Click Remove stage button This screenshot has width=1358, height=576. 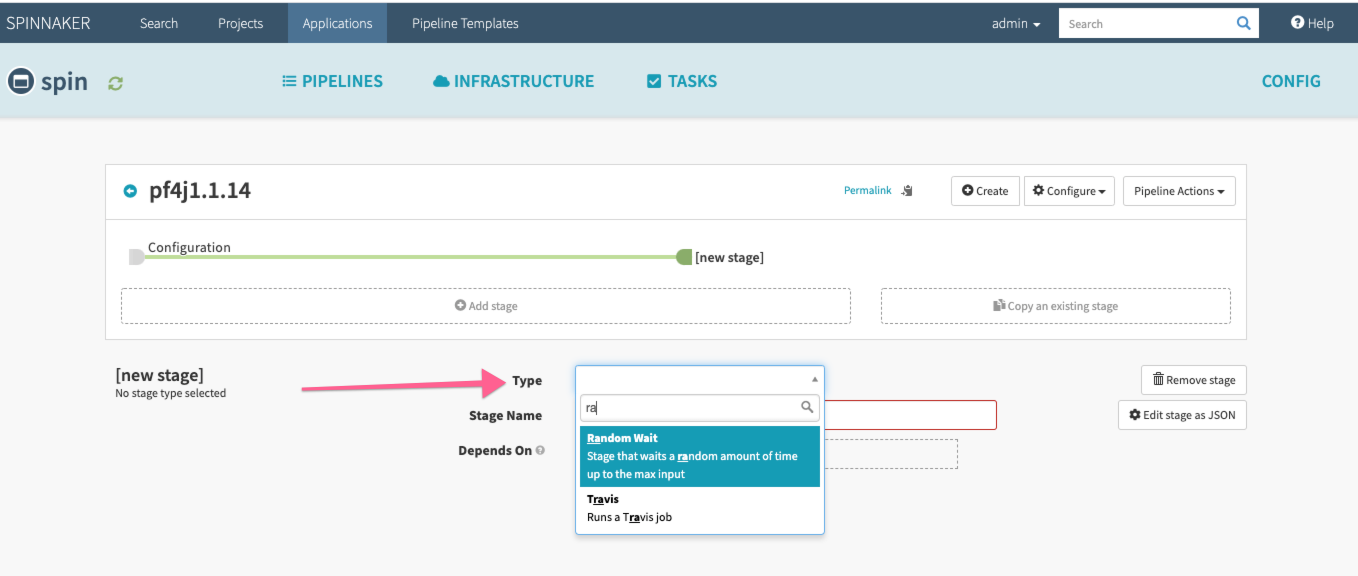click(1194, 380)
